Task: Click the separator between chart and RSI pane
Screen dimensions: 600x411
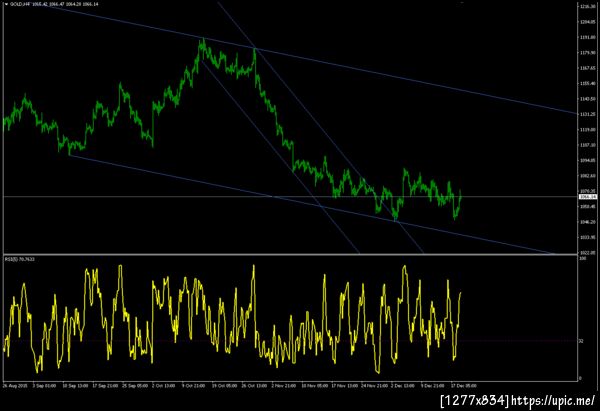Action: click(290, 254)
